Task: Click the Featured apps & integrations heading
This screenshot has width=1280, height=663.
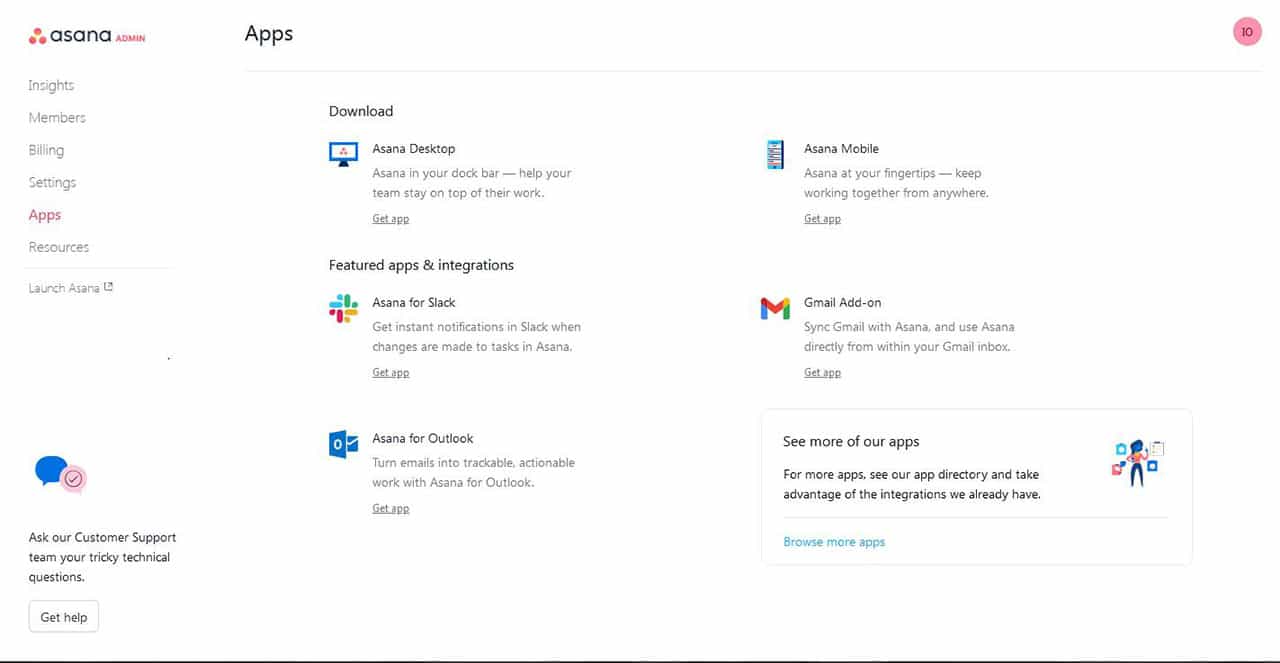Action: 421,265
